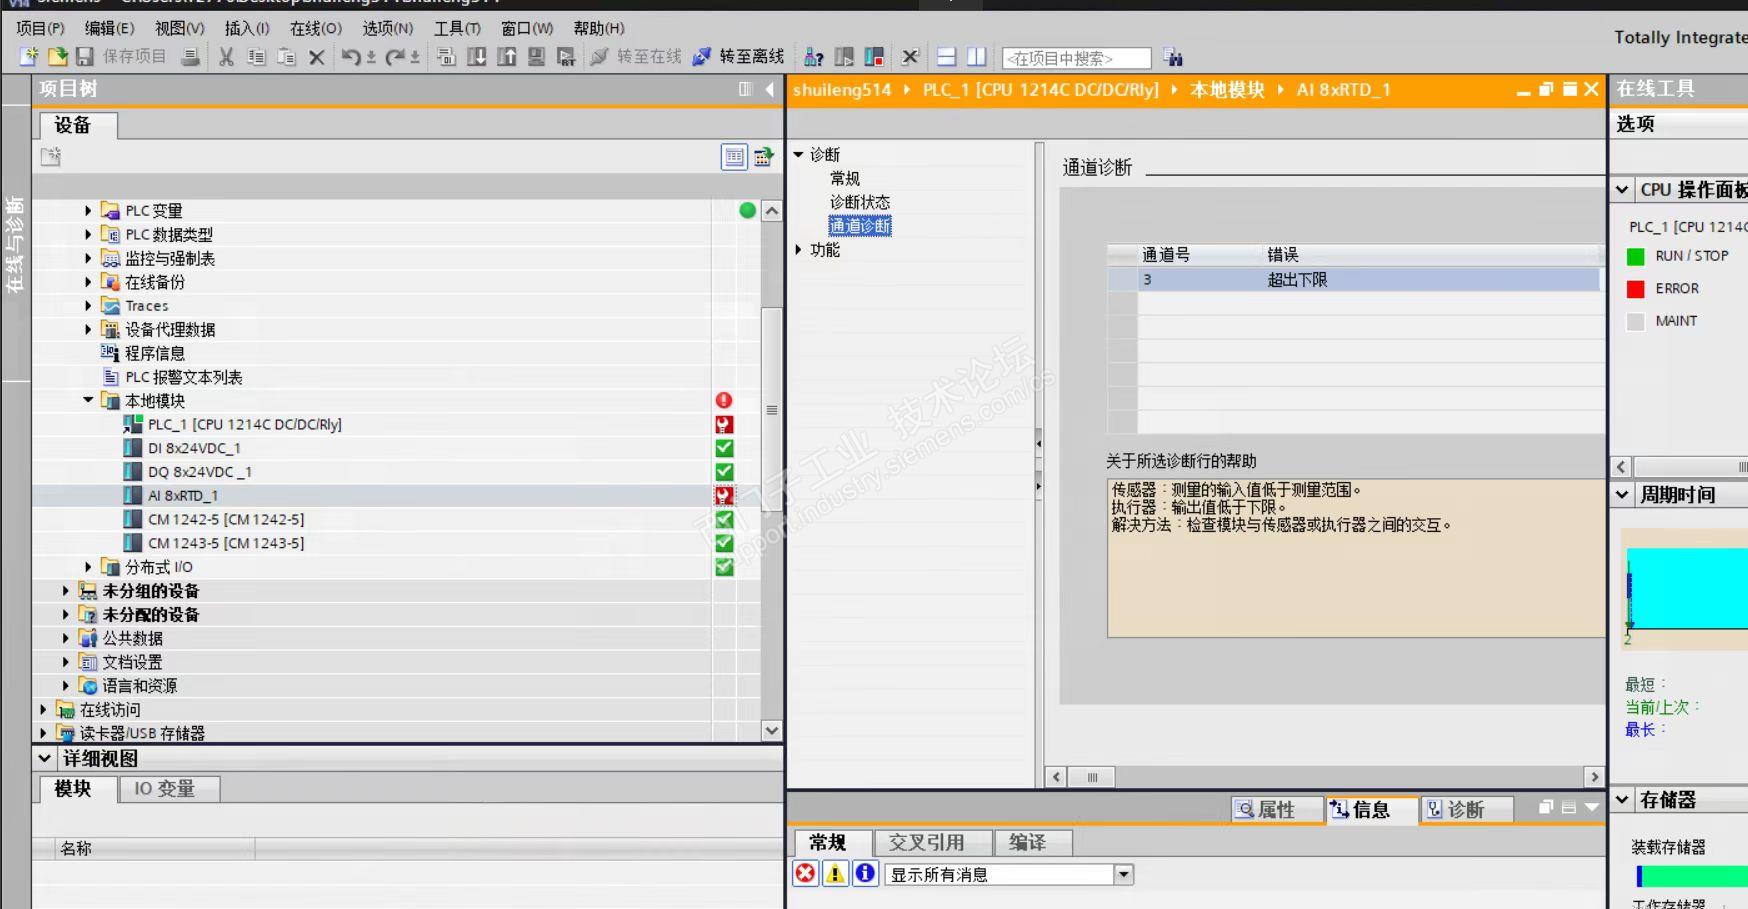The height and width of the screenshot is (909, 1748).
Task: Click the stop CPU toolbar icon
Action: [875, 57]
